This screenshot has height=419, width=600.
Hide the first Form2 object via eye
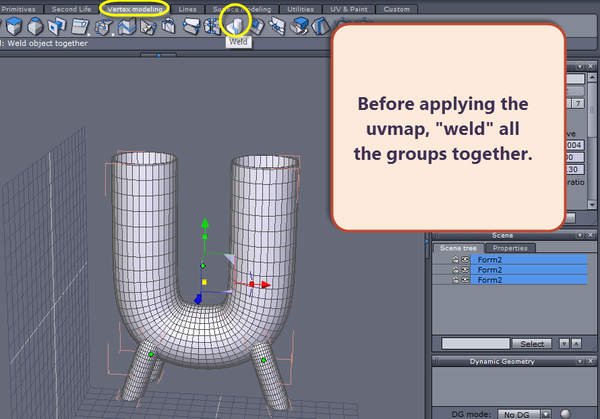coord(465,259)
